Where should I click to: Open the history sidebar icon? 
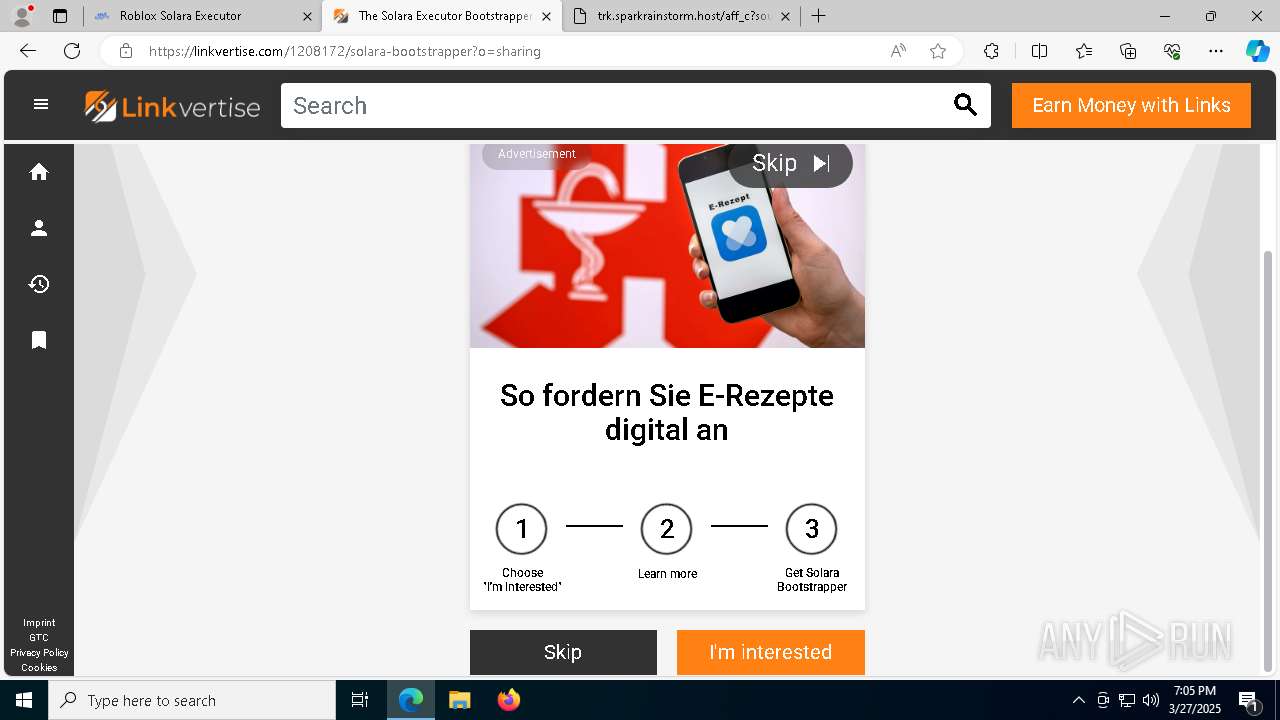click(x=39, y=284)
